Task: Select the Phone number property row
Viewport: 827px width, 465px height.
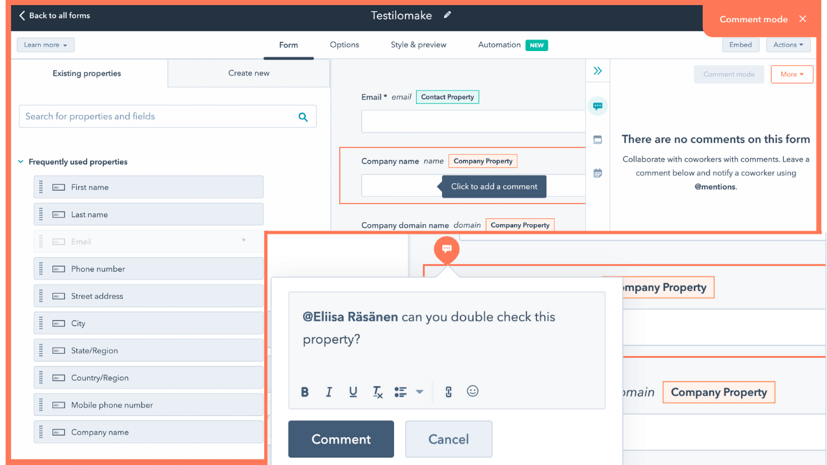Action: [149, 269]
